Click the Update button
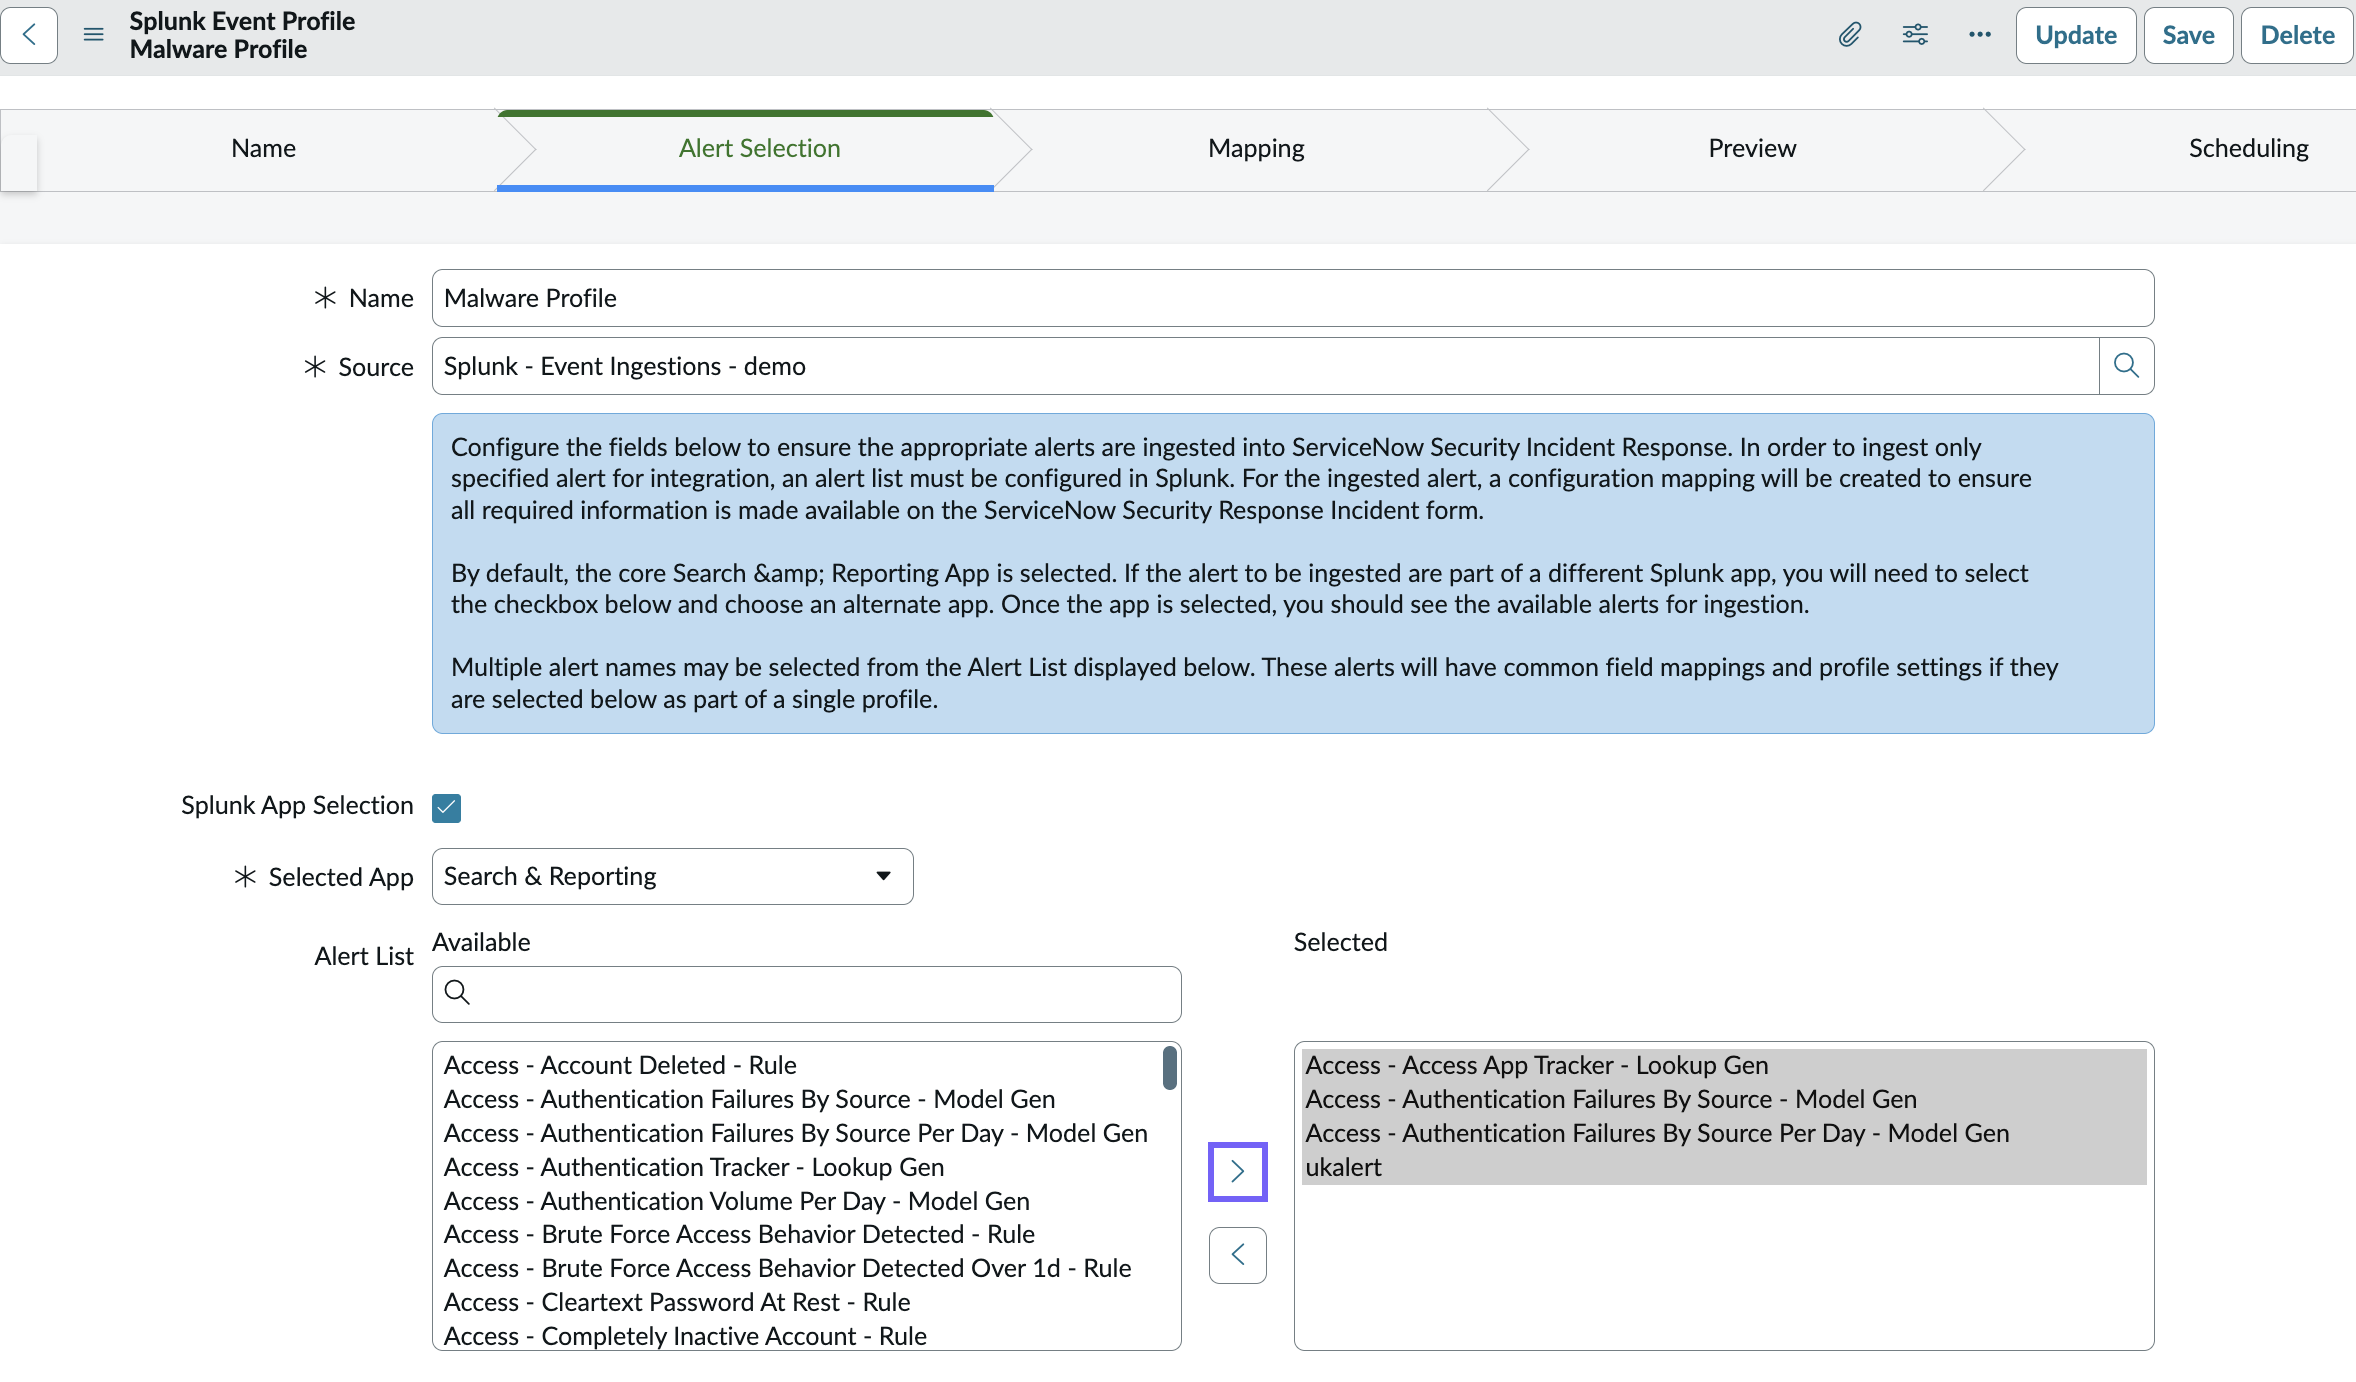 (x=2076, y=35)
